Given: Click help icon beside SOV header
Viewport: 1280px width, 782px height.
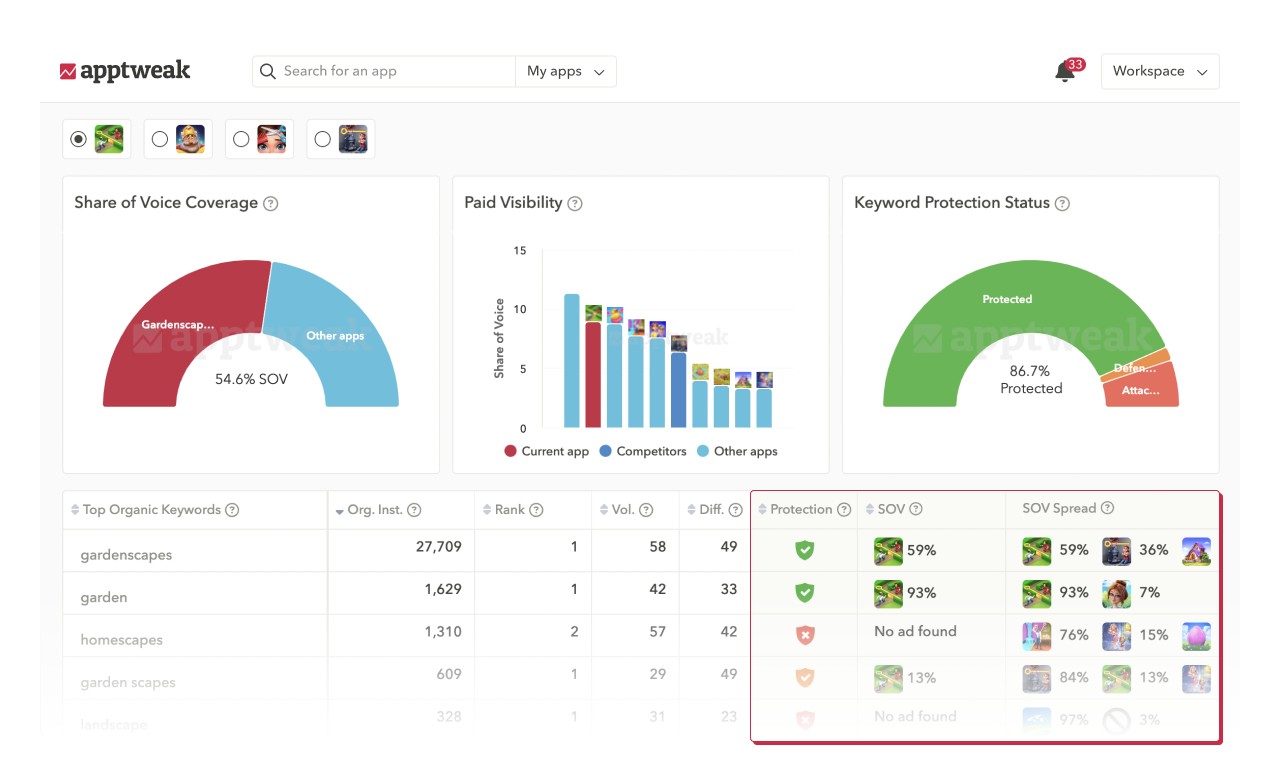Looking at the screenshot, I should pyautogui.click(x=915, y=509).
